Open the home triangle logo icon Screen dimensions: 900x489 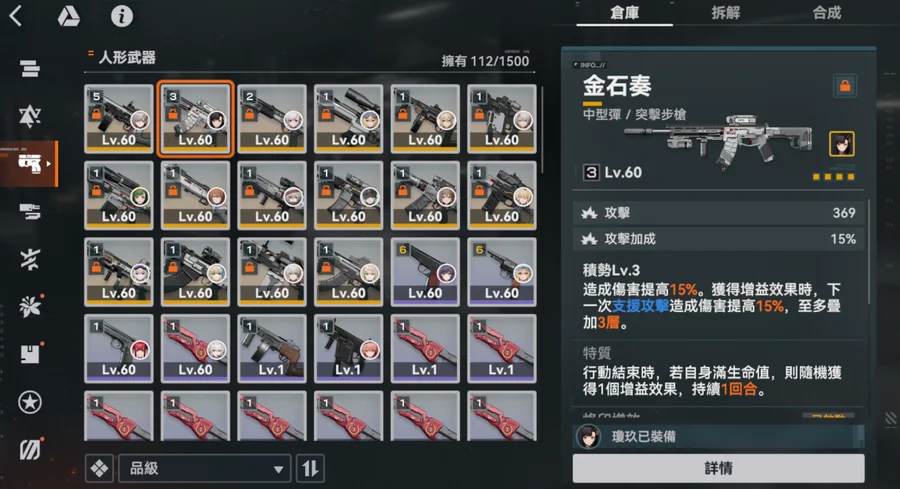tap(69, 16)
